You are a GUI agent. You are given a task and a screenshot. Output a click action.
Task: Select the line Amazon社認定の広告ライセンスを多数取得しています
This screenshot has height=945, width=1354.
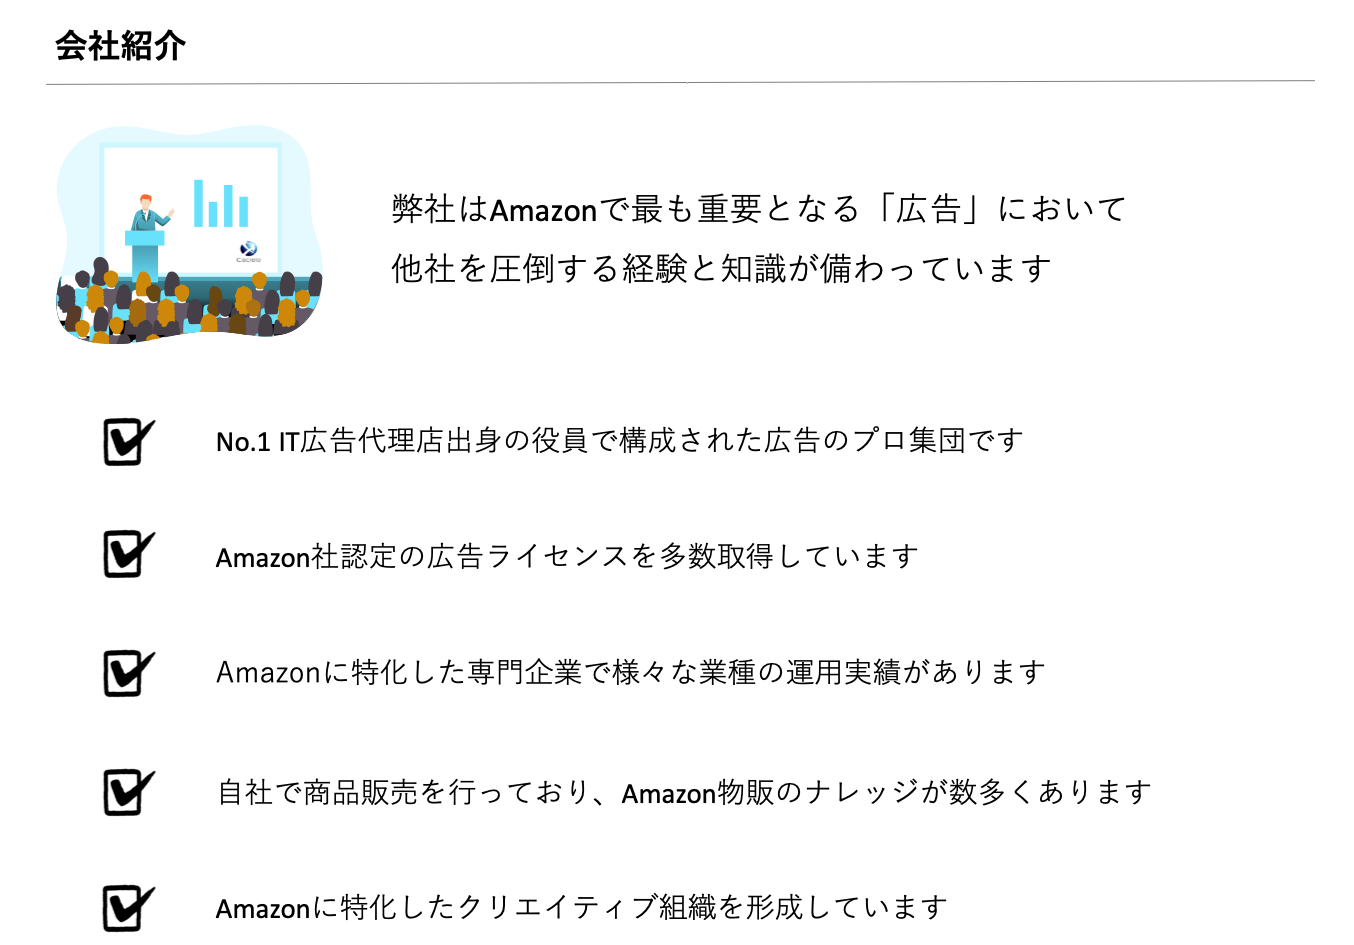pos(567,556)
